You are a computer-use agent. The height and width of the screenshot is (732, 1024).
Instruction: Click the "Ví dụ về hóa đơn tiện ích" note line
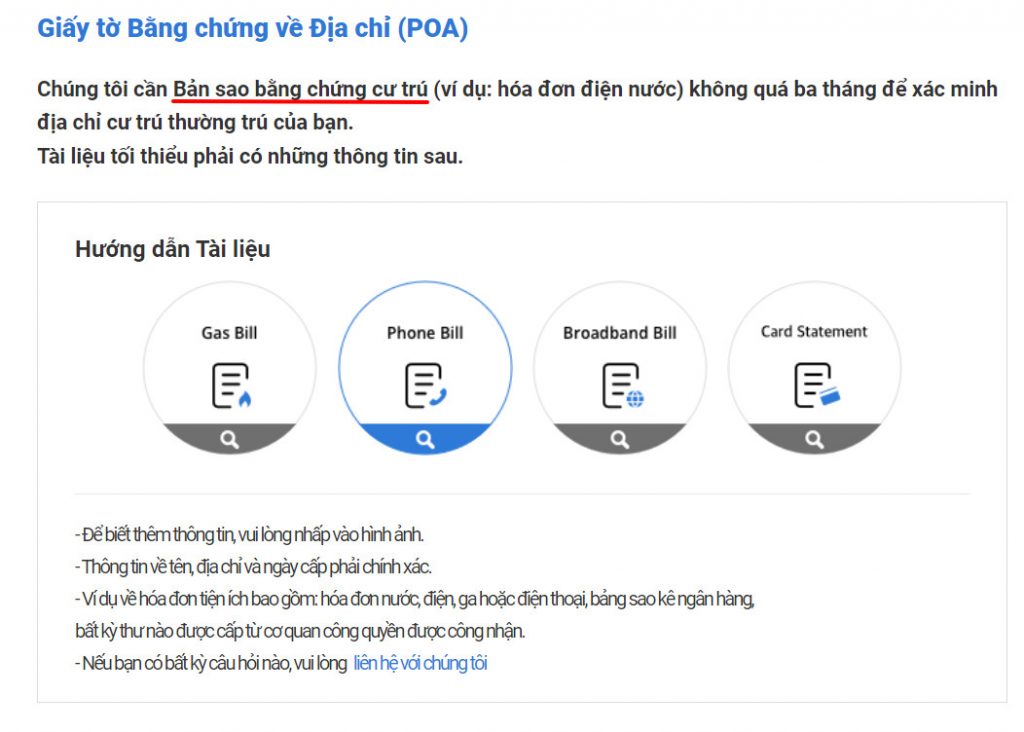point(415,599)
